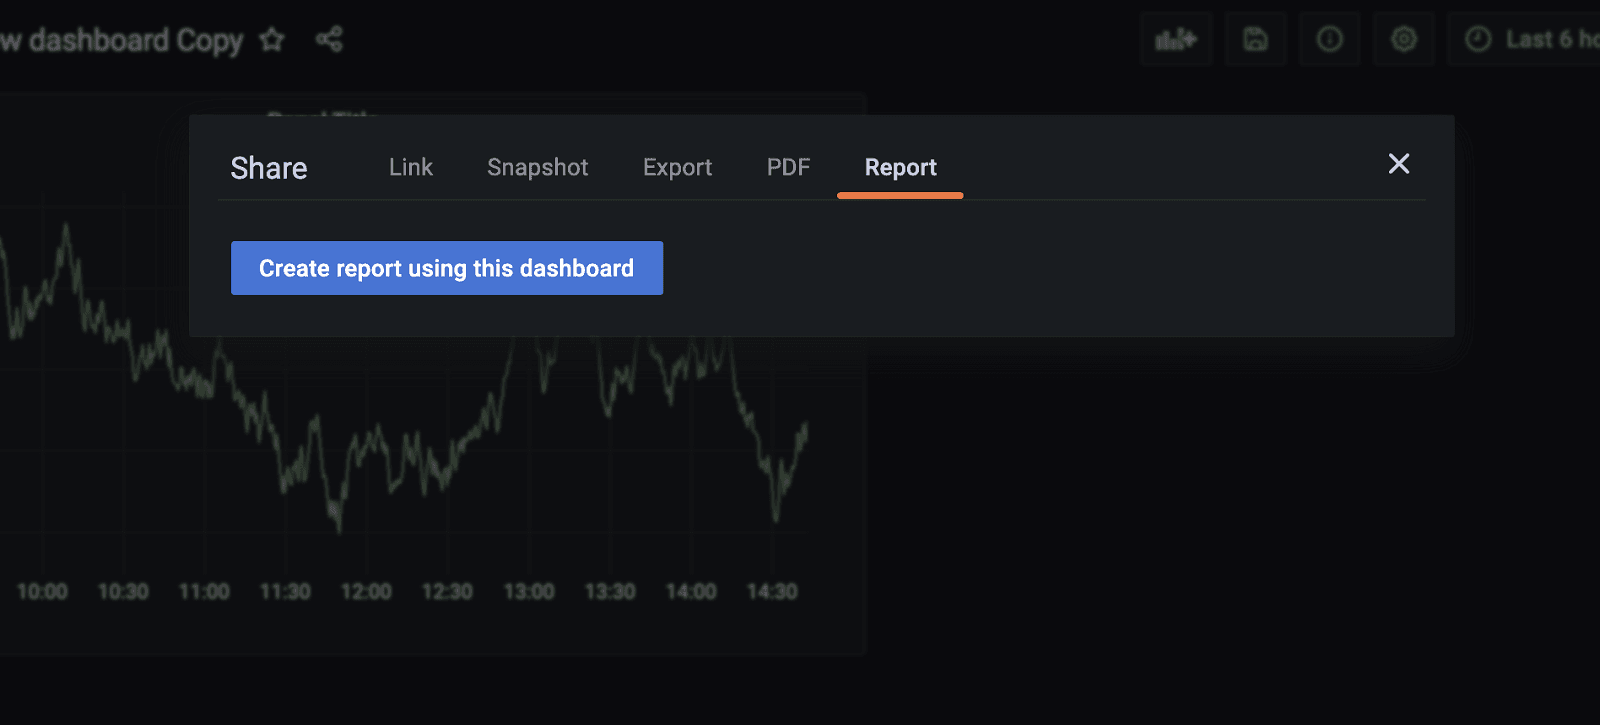The image size is (1600, 725).
Task: Click the share dashboard icon
Action: pyautogui.click(x=329, y=40)
